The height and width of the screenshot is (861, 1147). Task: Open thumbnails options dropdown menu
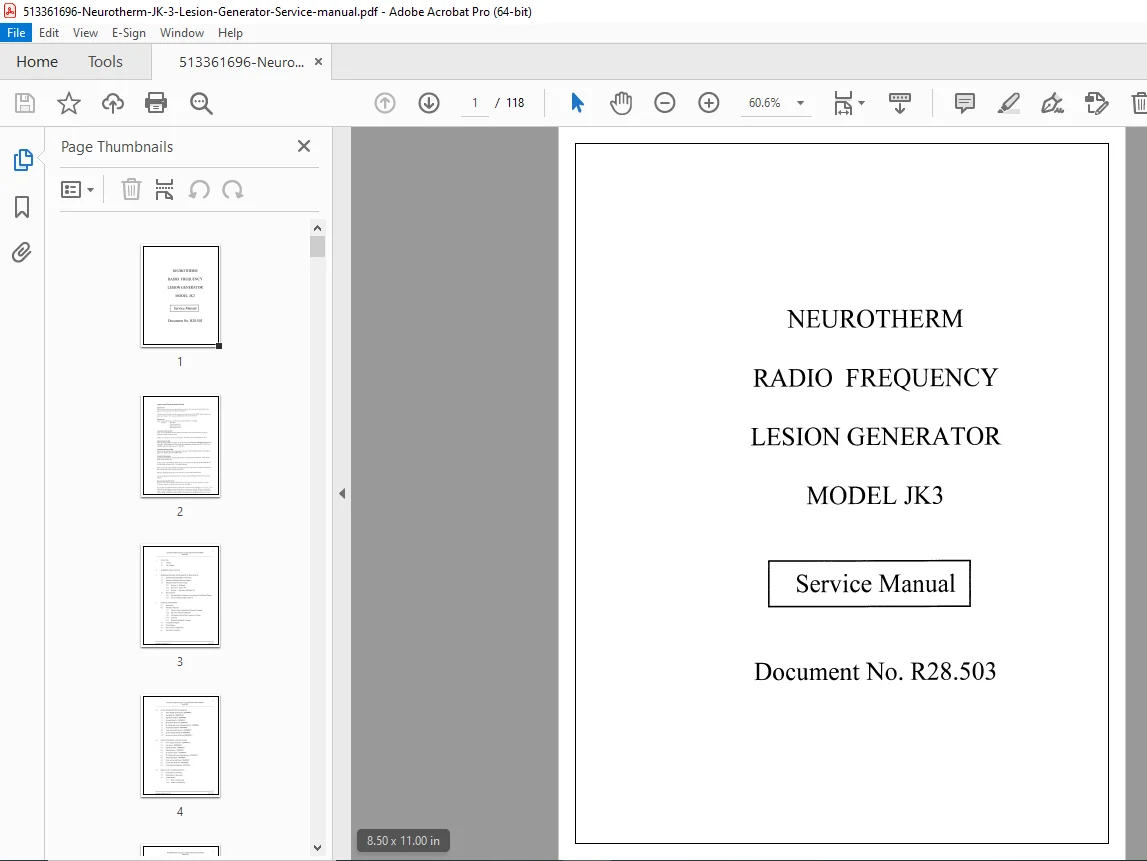[x=77, y=190]
